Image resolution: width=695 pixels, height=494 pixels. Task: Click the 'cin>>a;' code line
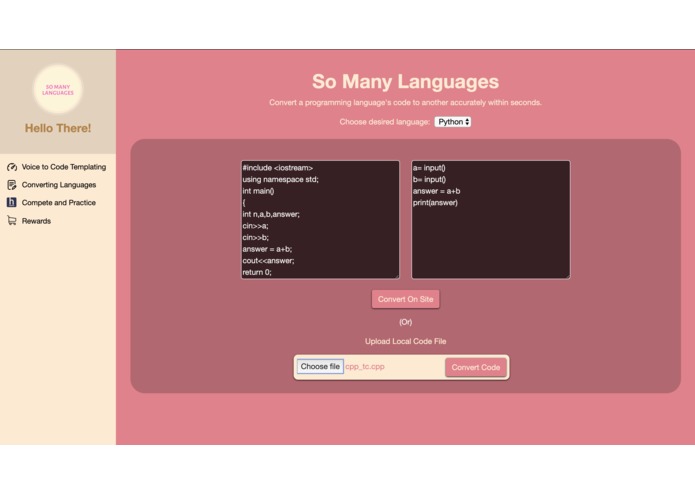(x=255, y=226)
